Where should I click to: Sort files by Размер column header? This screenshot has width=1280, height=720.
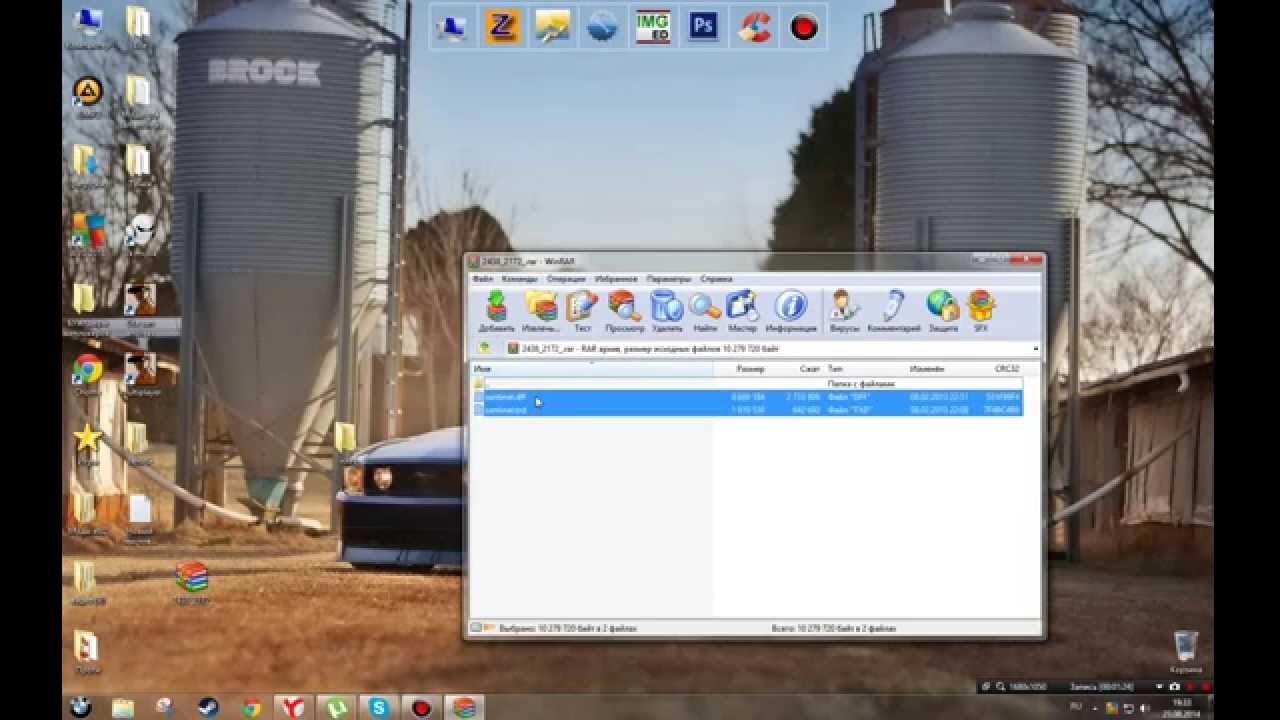(x=740, y=369)
